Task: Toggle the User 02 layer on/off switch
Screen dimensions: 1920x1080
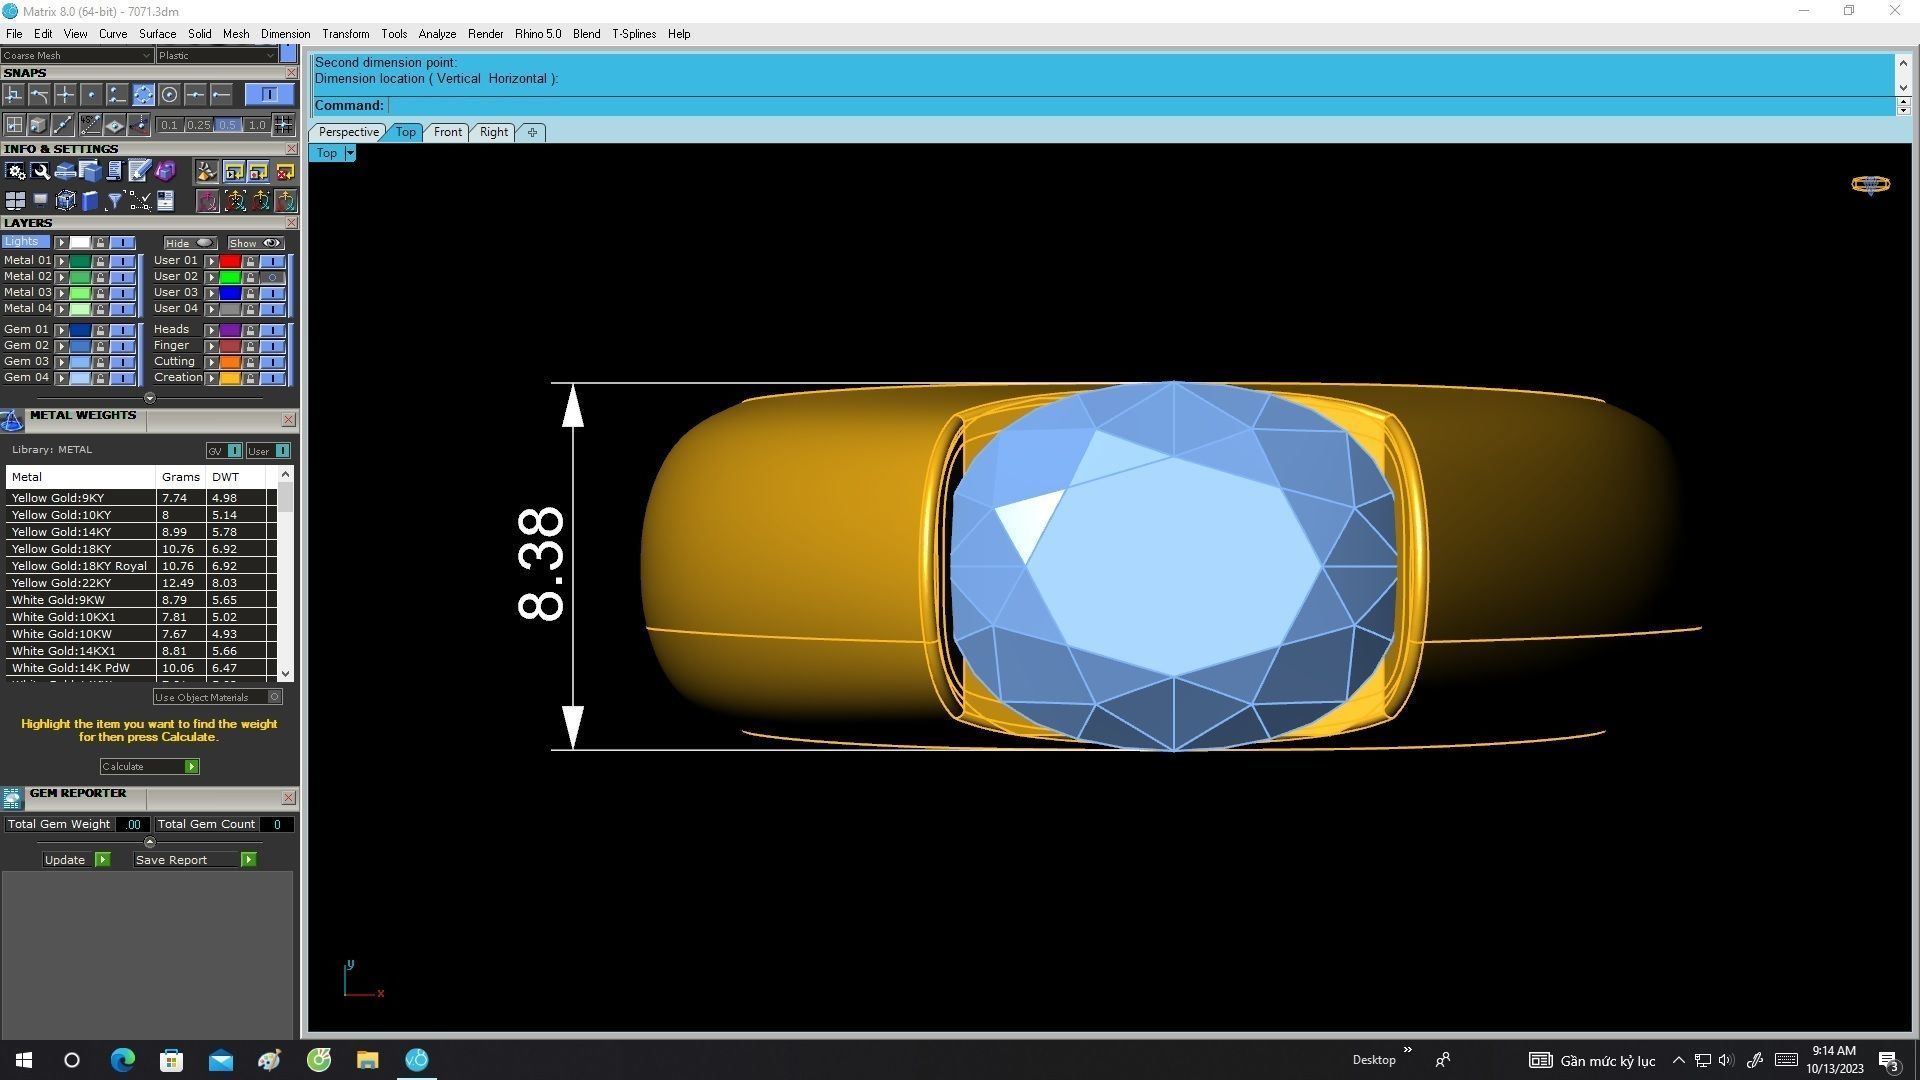Action: pyautogui.click(x=272, y=277)
